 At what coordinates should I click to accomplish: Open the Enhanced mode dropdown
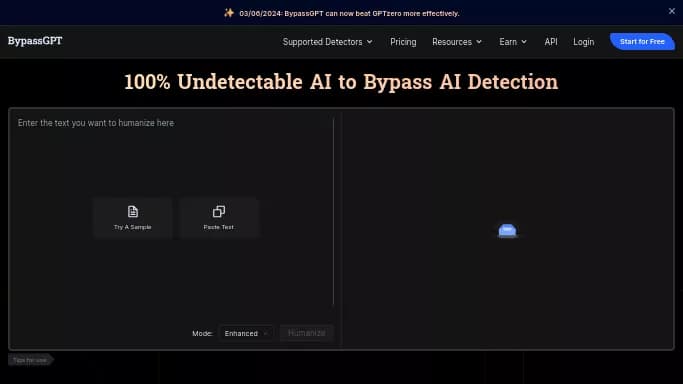(246, 333)
